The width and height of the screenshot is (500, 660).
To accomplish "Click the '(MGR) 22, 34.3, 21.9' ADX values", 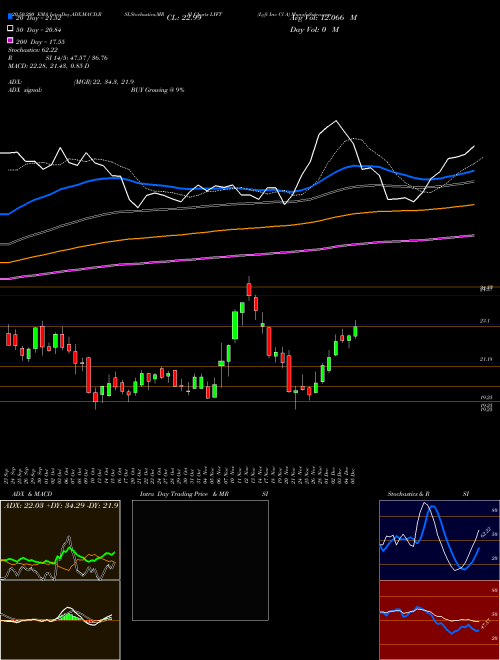I will 104,82.
